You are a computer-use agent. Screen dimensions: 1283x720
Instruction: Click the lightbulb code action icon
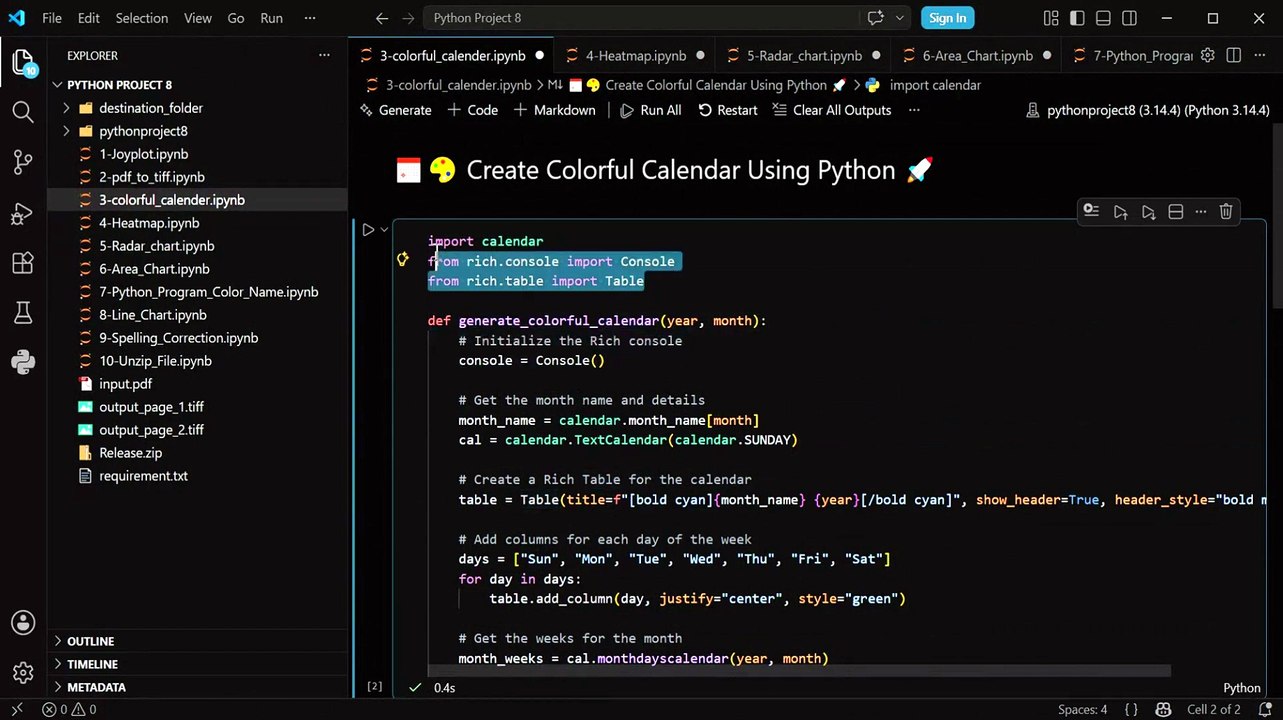(402, 260)
